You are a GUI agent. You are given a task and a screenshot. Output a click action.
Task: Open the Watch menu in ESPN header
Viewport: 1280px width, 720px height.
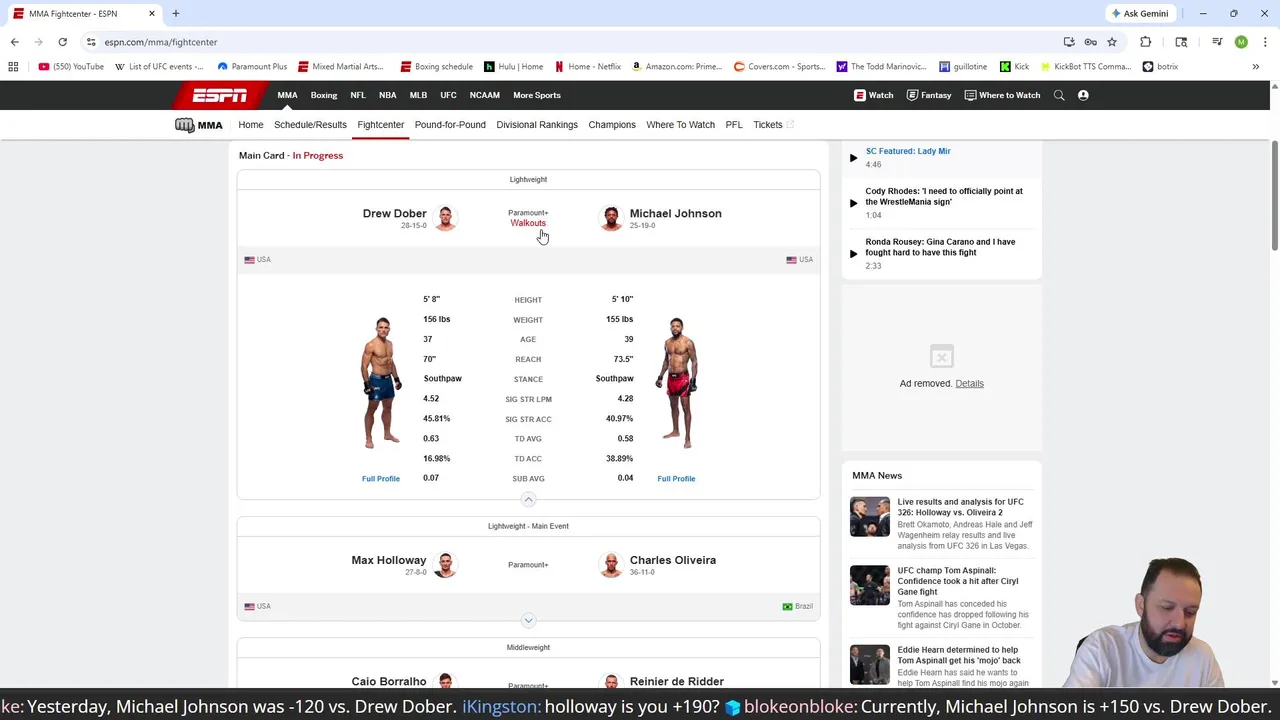[873, 95]
